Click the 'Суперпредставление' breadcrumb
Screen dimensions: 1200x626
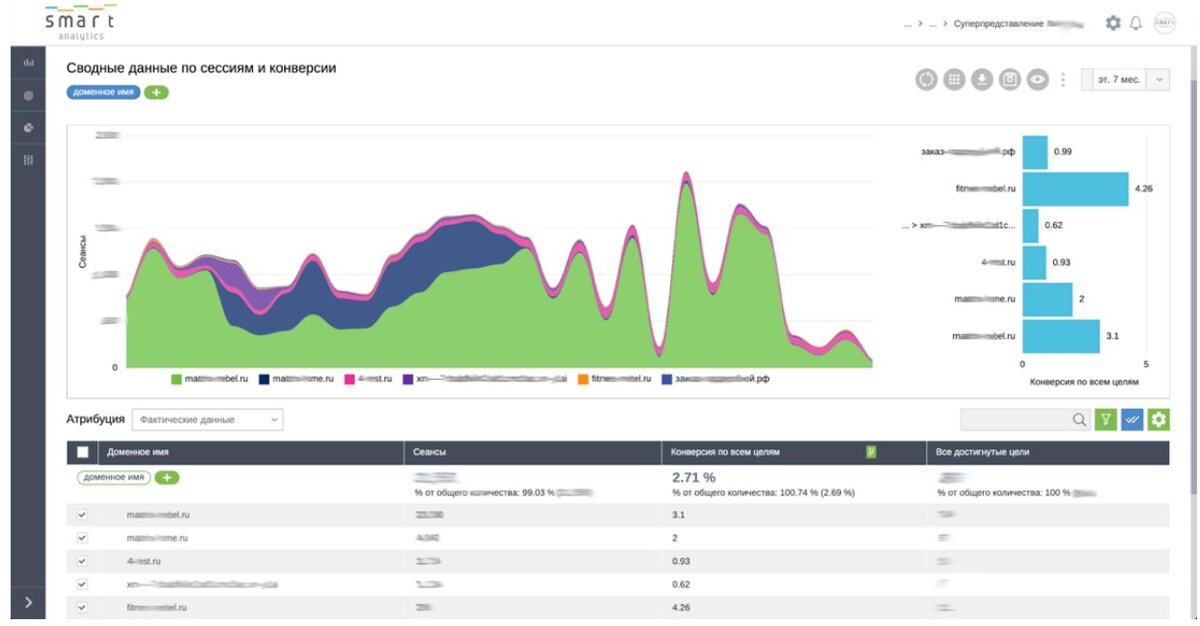999,23
